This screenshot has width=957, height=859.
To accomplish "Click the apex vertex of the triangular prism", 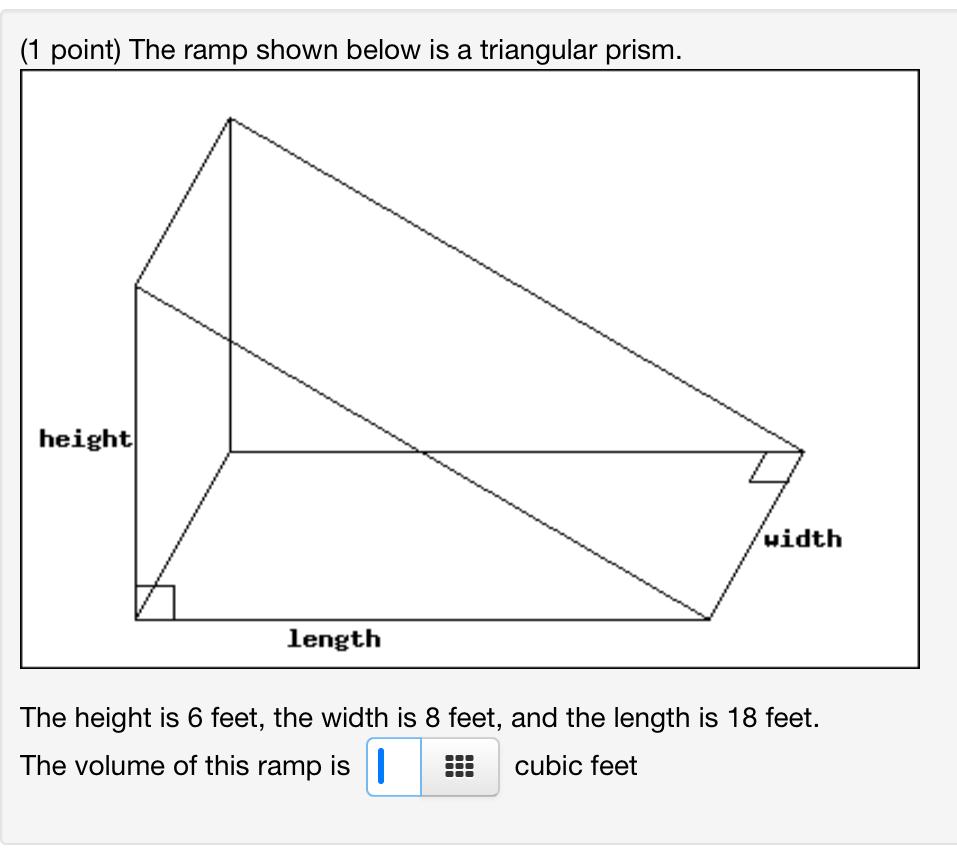I will coord(231,117).
